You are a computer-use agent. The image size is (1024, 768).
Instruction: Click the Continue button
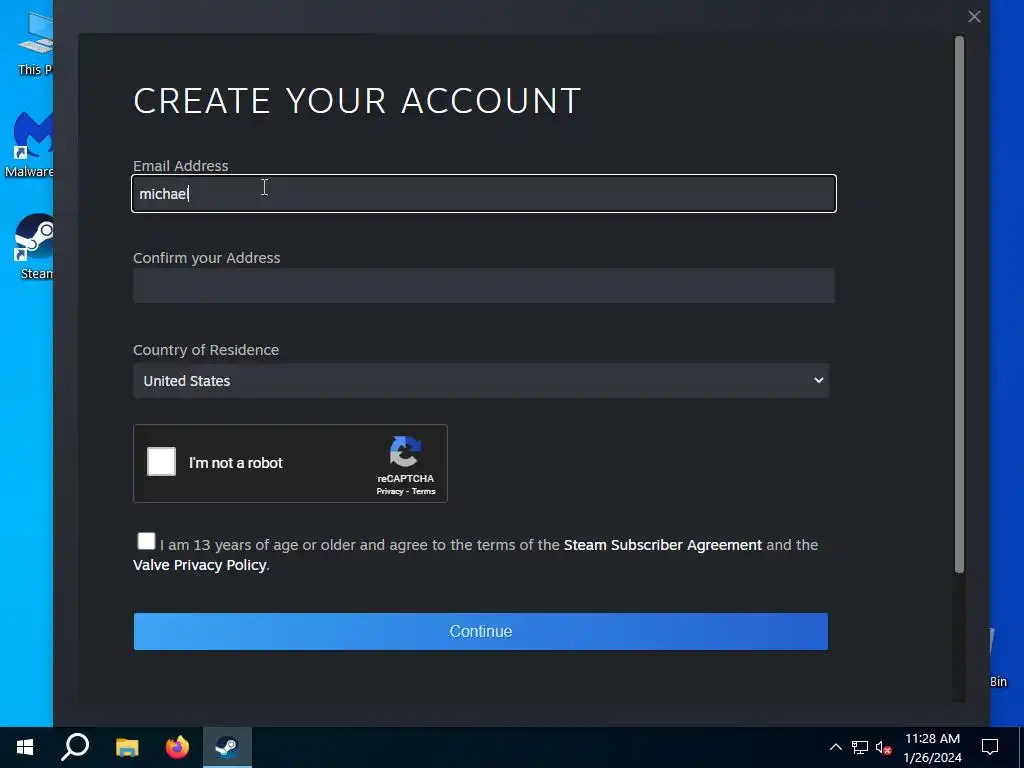point(481,632)
